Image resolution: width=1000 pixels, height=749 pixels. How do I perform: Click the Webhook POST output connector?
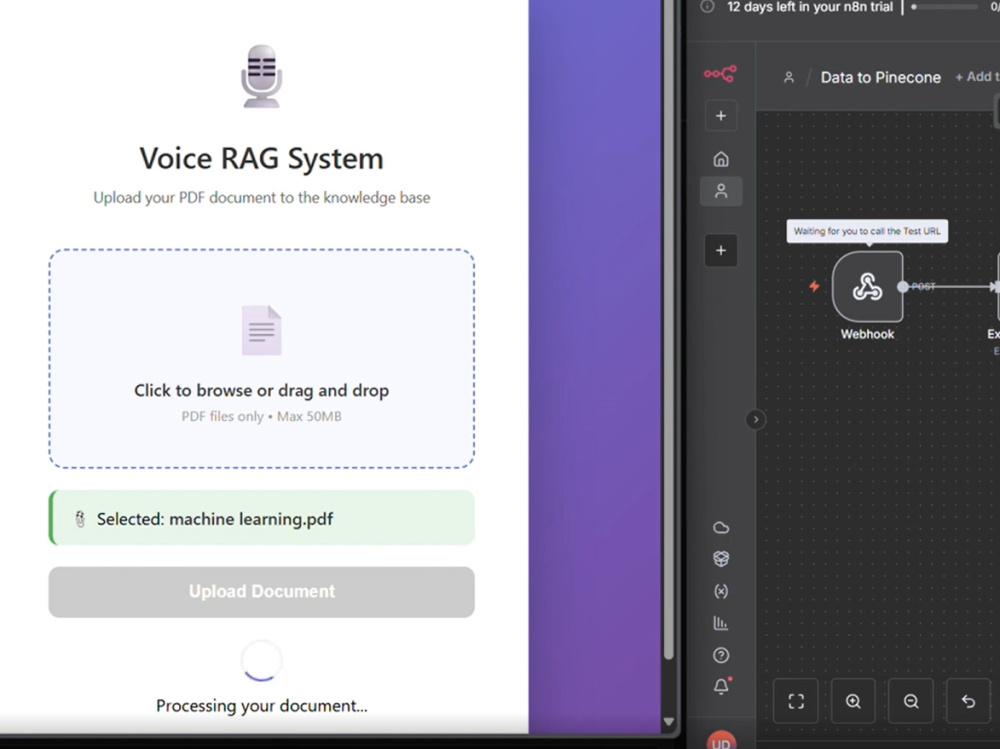[902, 286]
